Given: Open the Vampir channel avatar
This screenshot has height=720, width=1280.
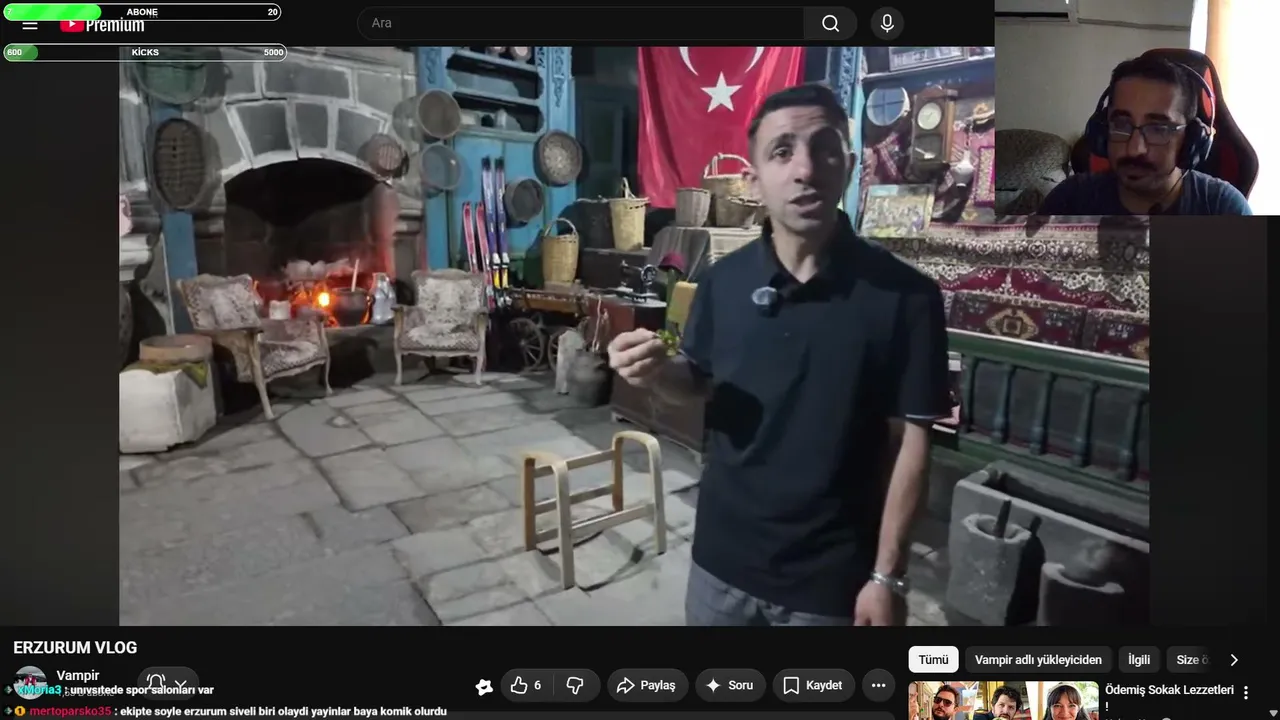Looking at the screenshot, I should pos(30,683).
